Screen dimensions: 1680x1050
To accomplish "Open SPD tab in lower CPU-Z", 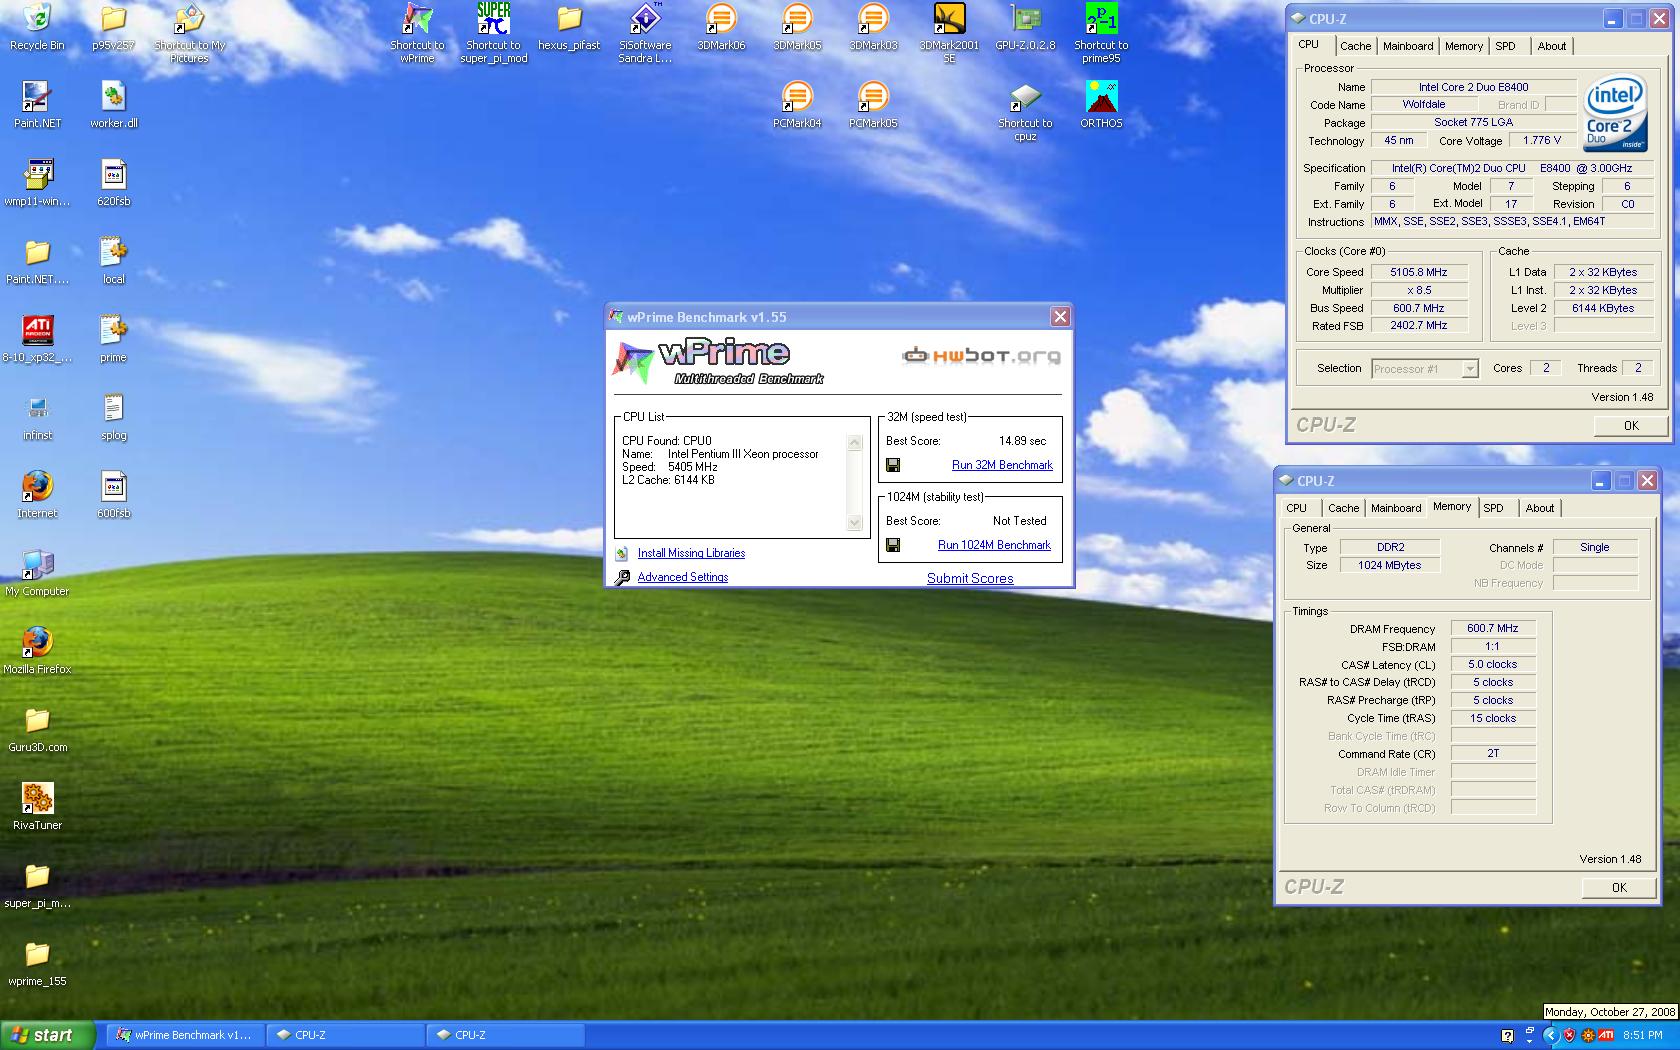I will 1493,508.
